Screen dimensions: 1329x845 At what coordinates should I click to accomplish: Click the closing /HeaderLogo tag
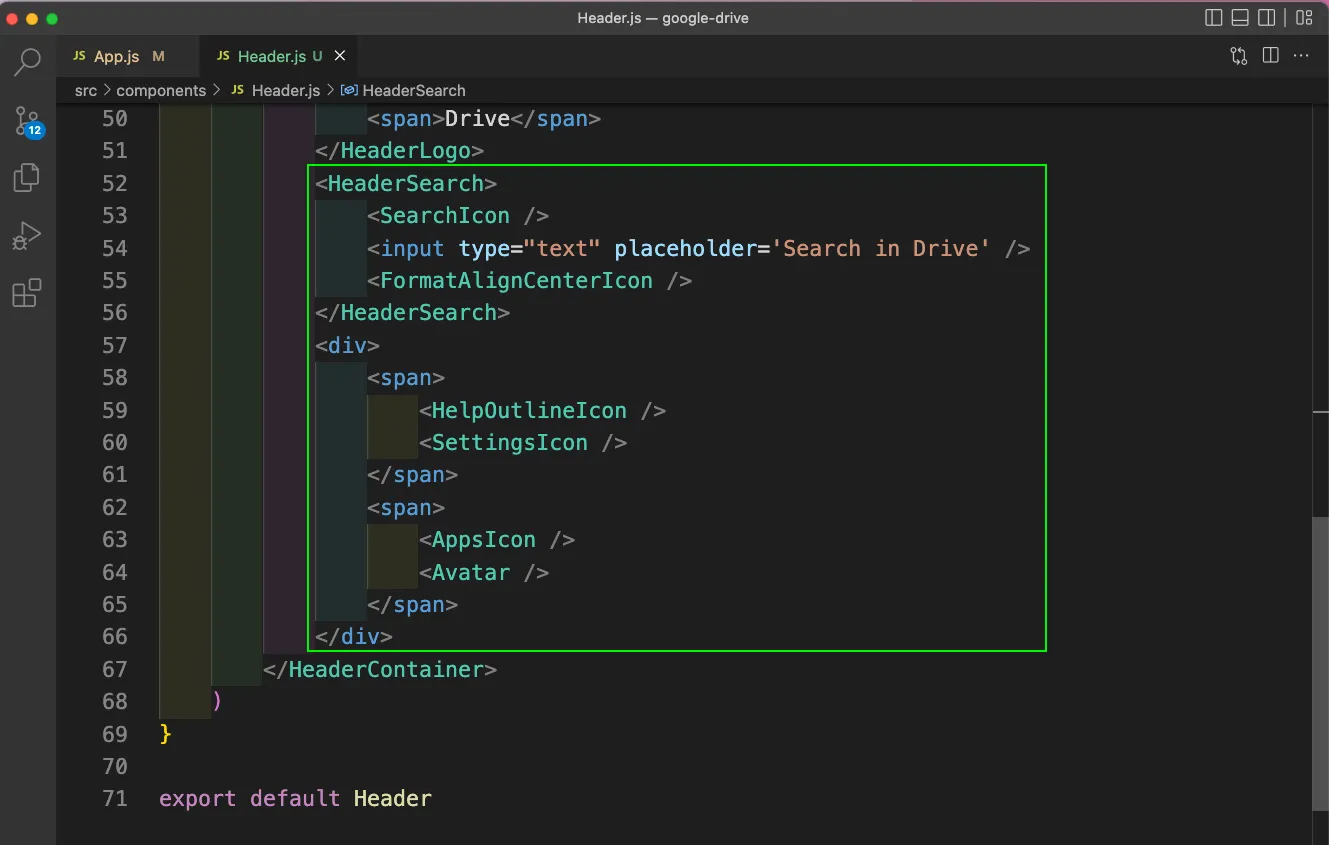[399, 151]
